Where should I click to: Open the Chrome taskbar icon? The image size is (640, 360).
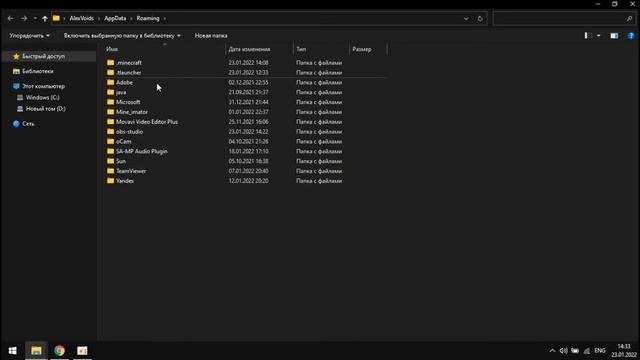59,351
